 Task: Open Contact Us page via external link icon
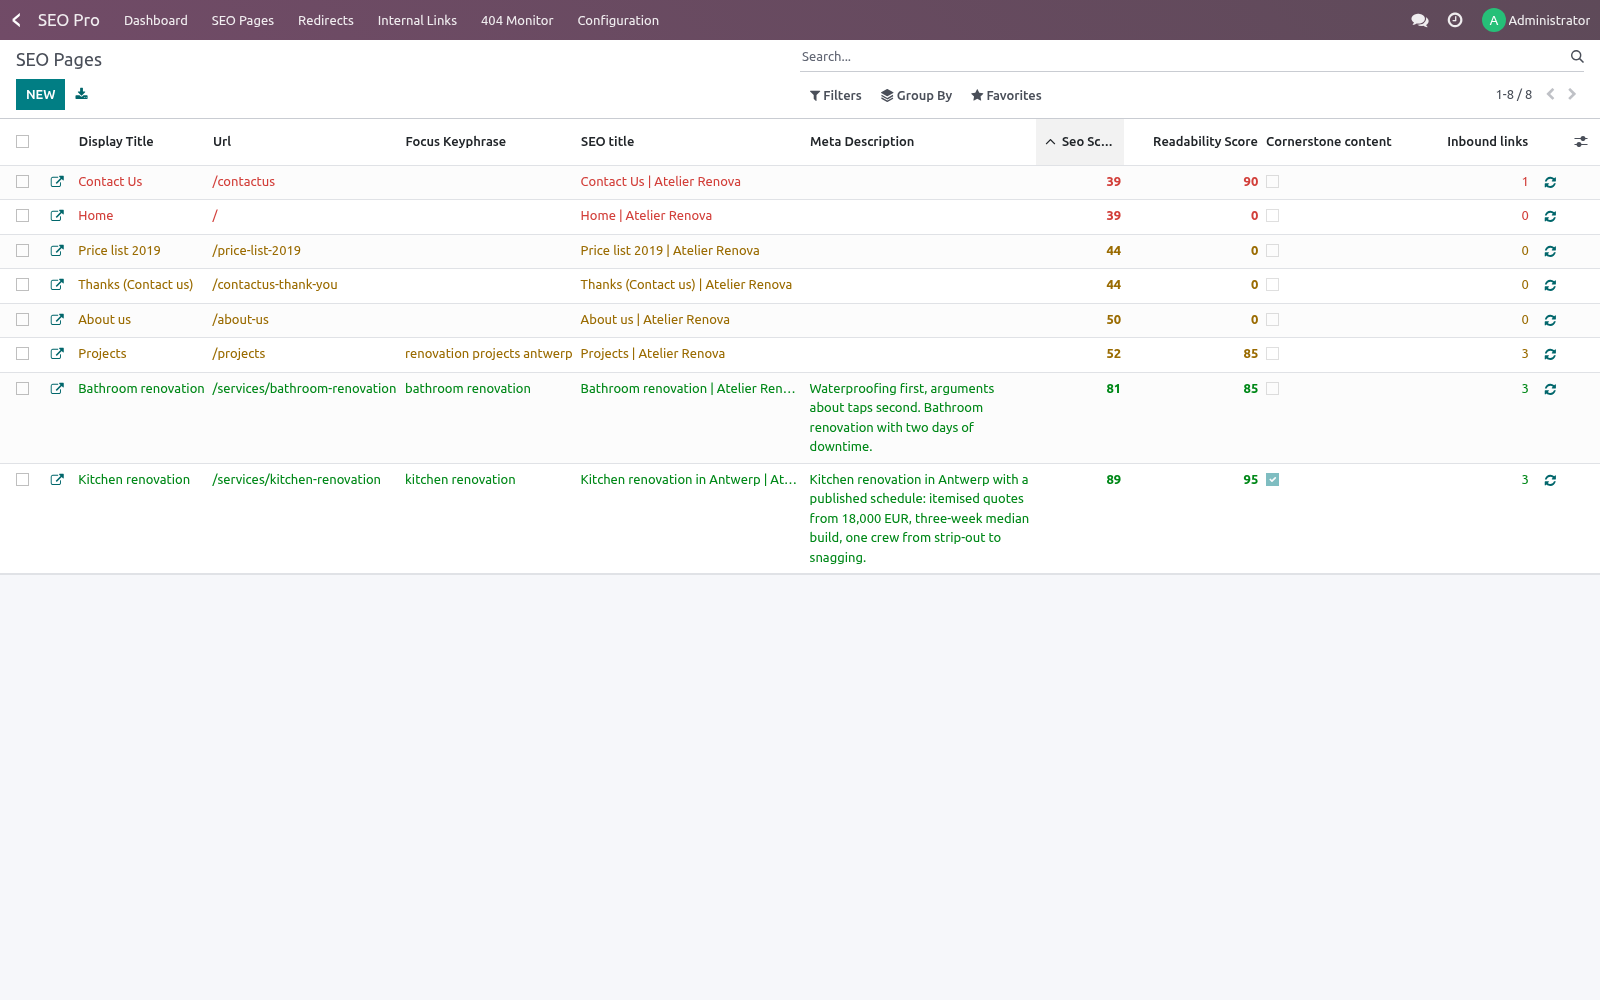point(57,182)
